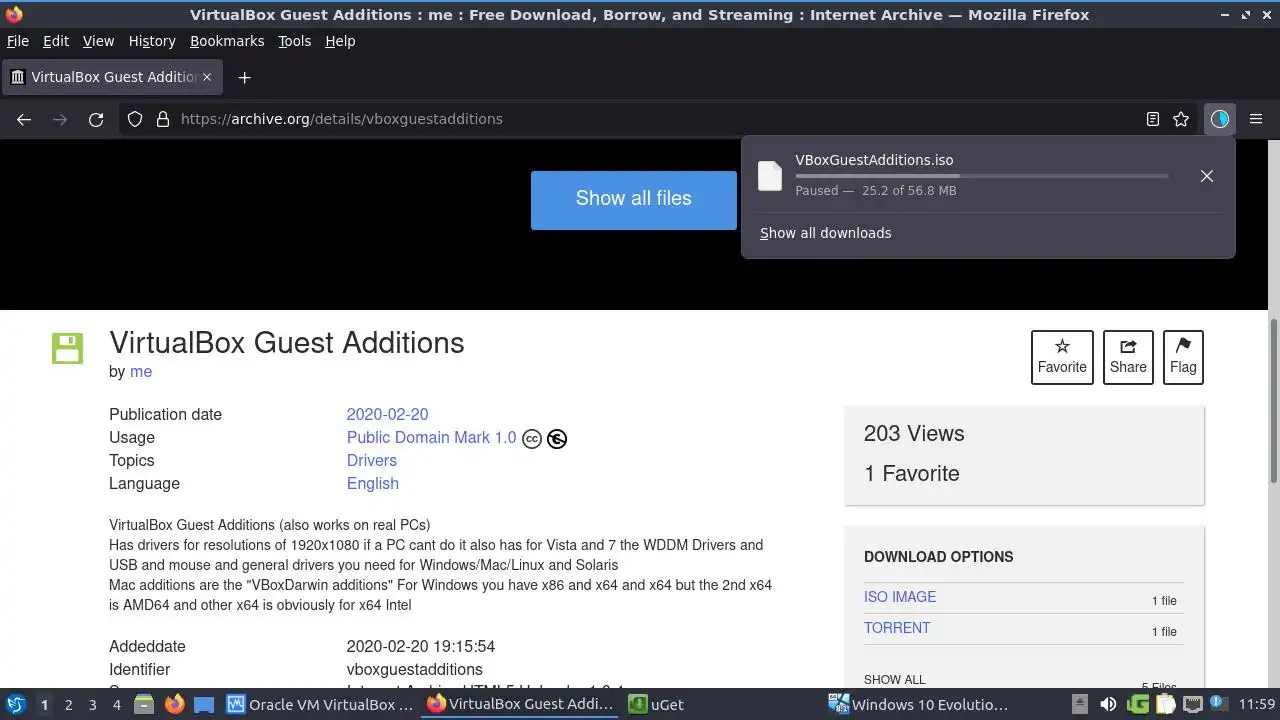Open the Creative Commons license icon

[532, 439]
